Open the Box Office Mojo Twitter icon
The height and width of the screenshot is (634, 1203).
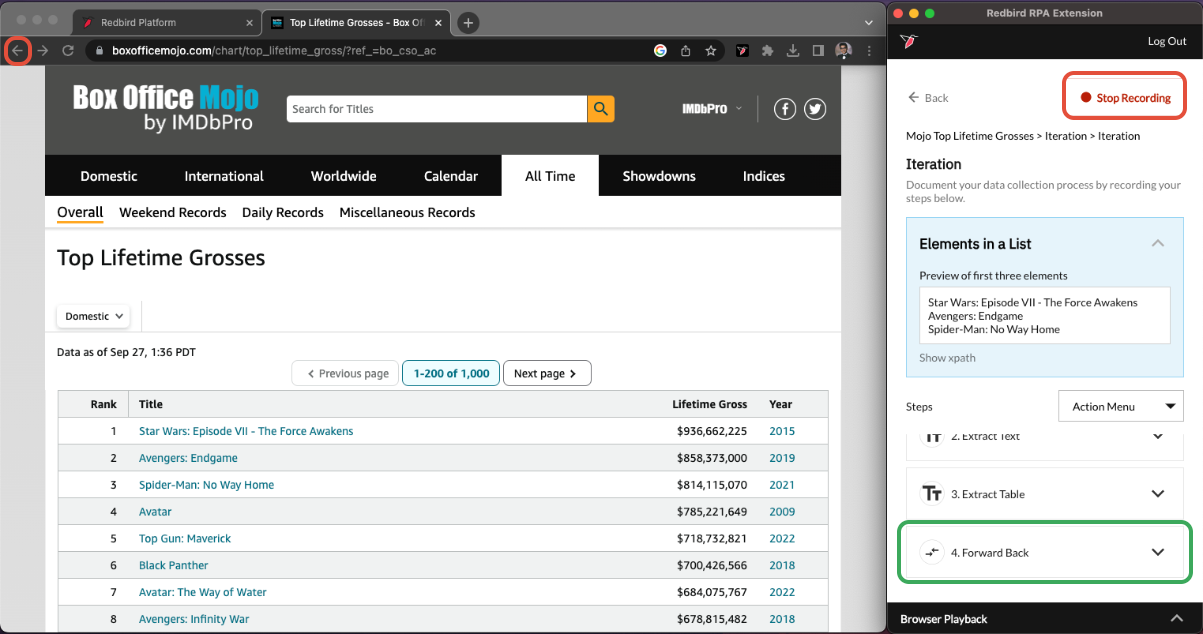[x=815, y=109]
